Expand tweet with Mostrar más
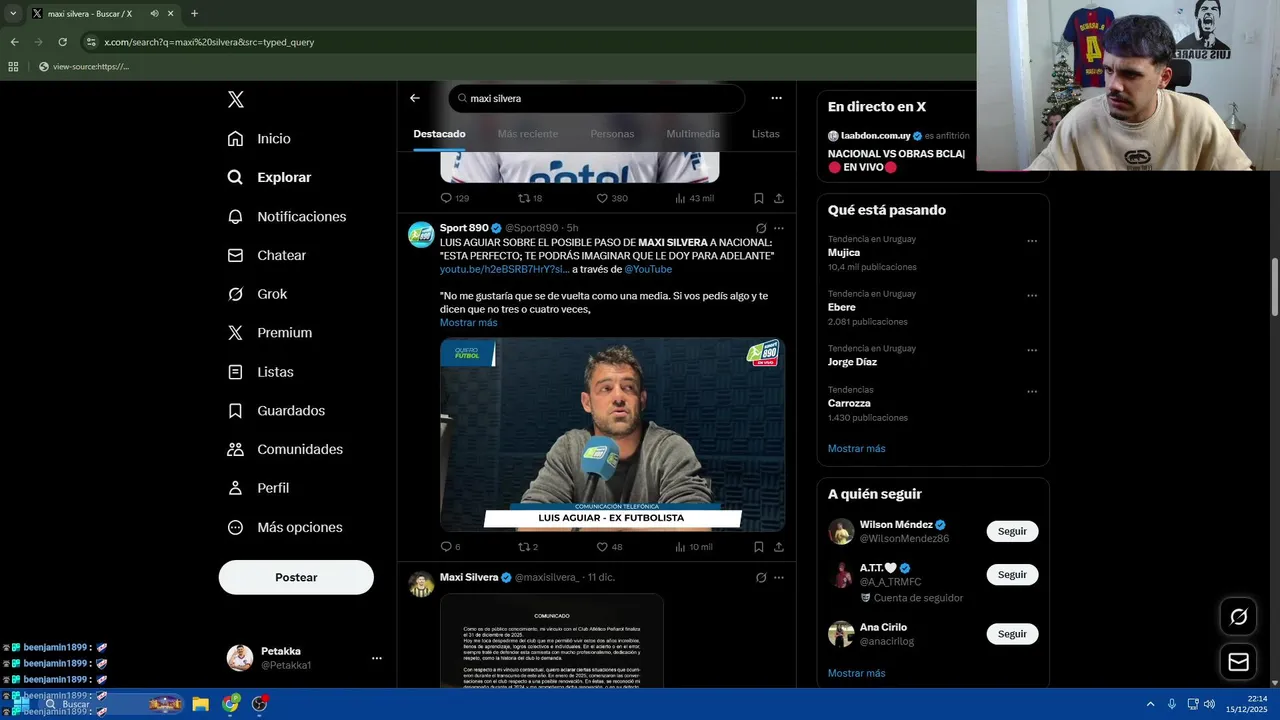1280x720 pixels. 468,322
